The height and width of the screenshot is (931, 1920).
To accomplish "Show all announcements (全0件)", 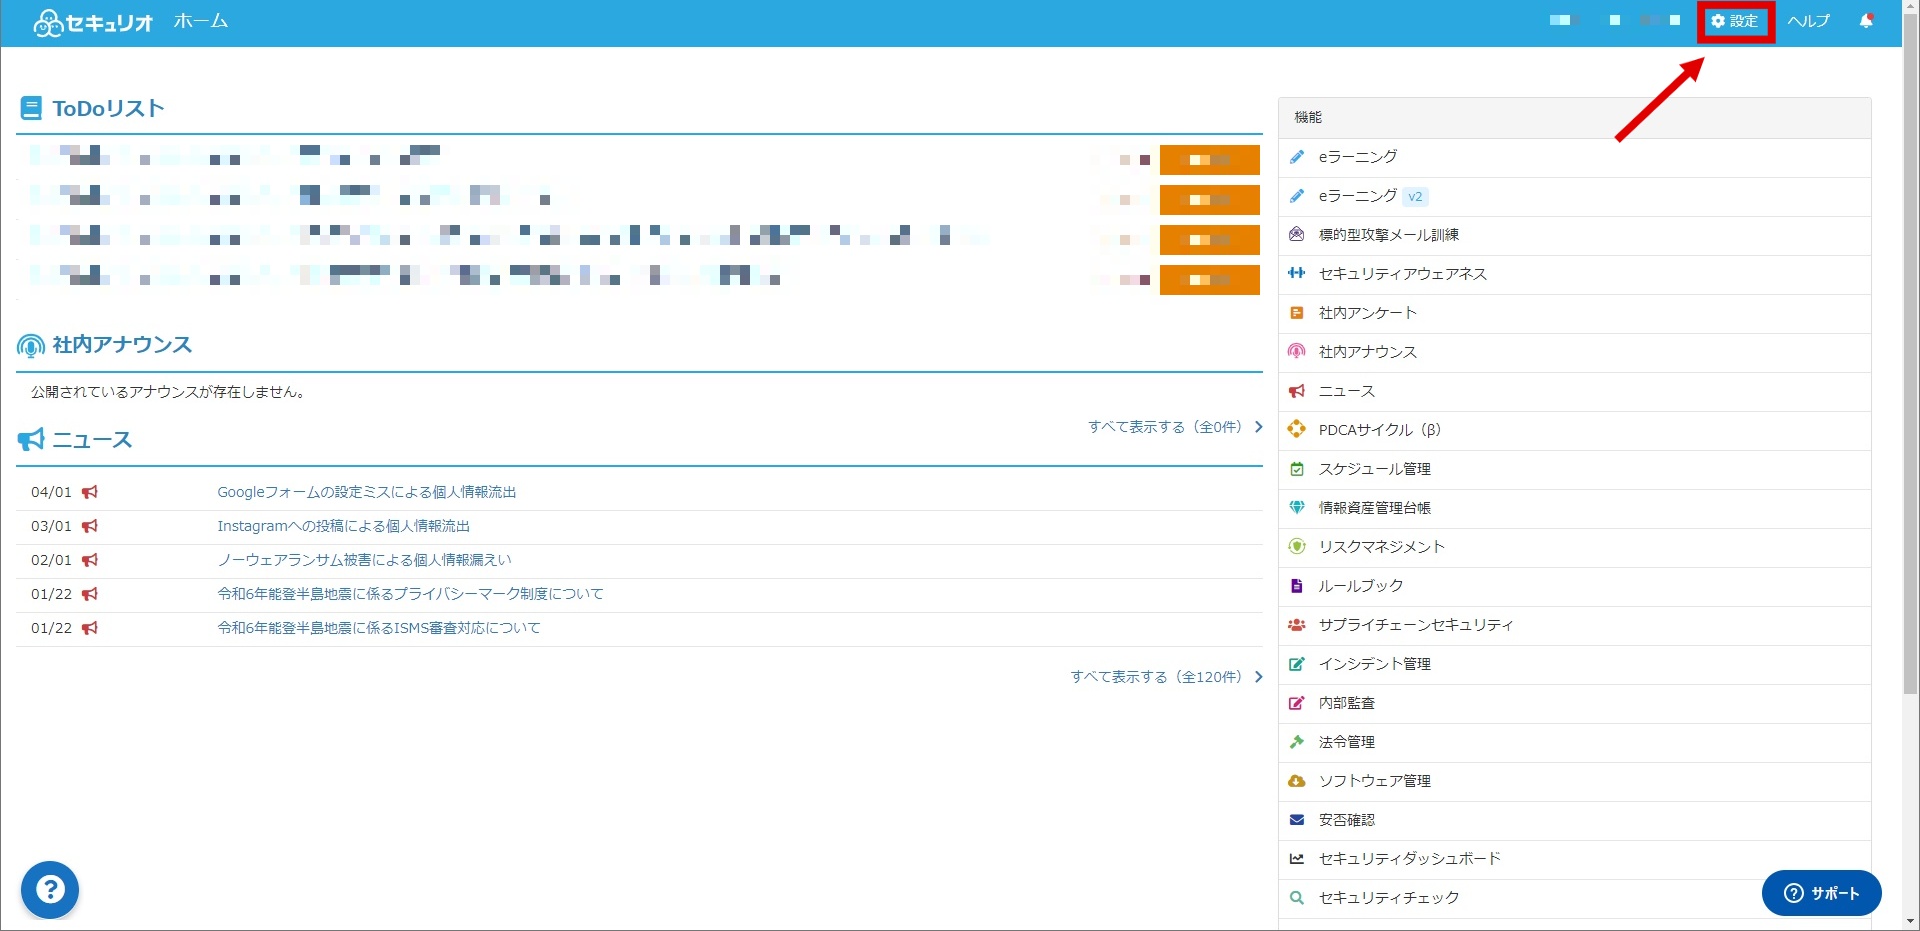I will (1175, 427).
